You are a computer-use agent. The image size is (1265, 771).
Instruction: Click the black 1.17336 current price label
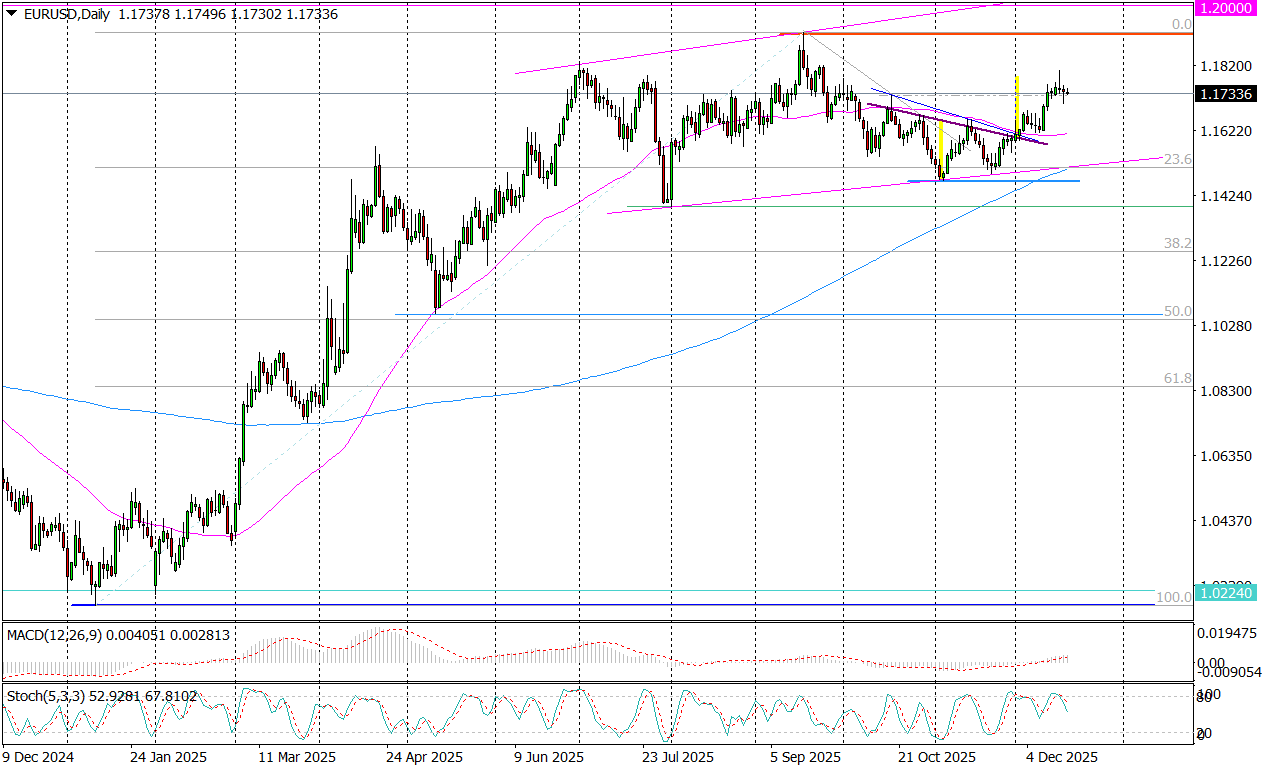click(1226, 94)
